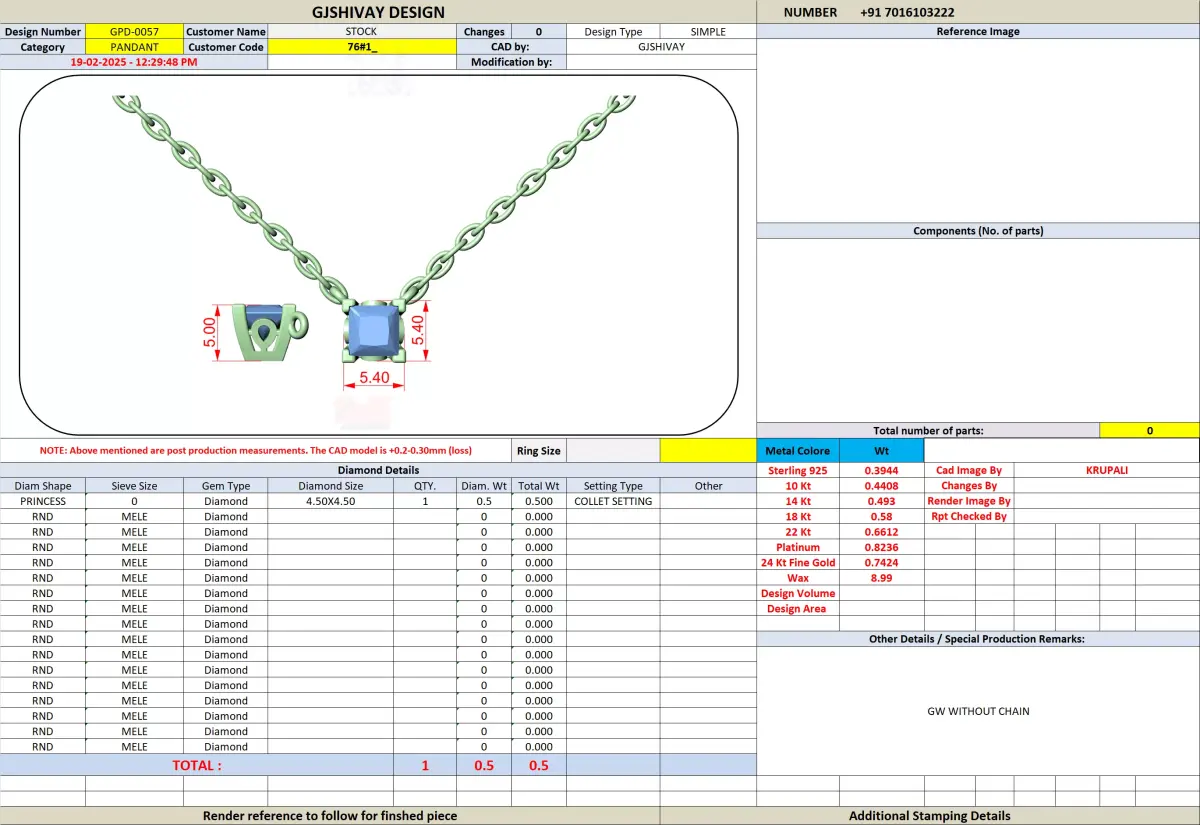The image size is (1200, 825).
Task: Click the Design Number label cell
Action: point(43,32)
